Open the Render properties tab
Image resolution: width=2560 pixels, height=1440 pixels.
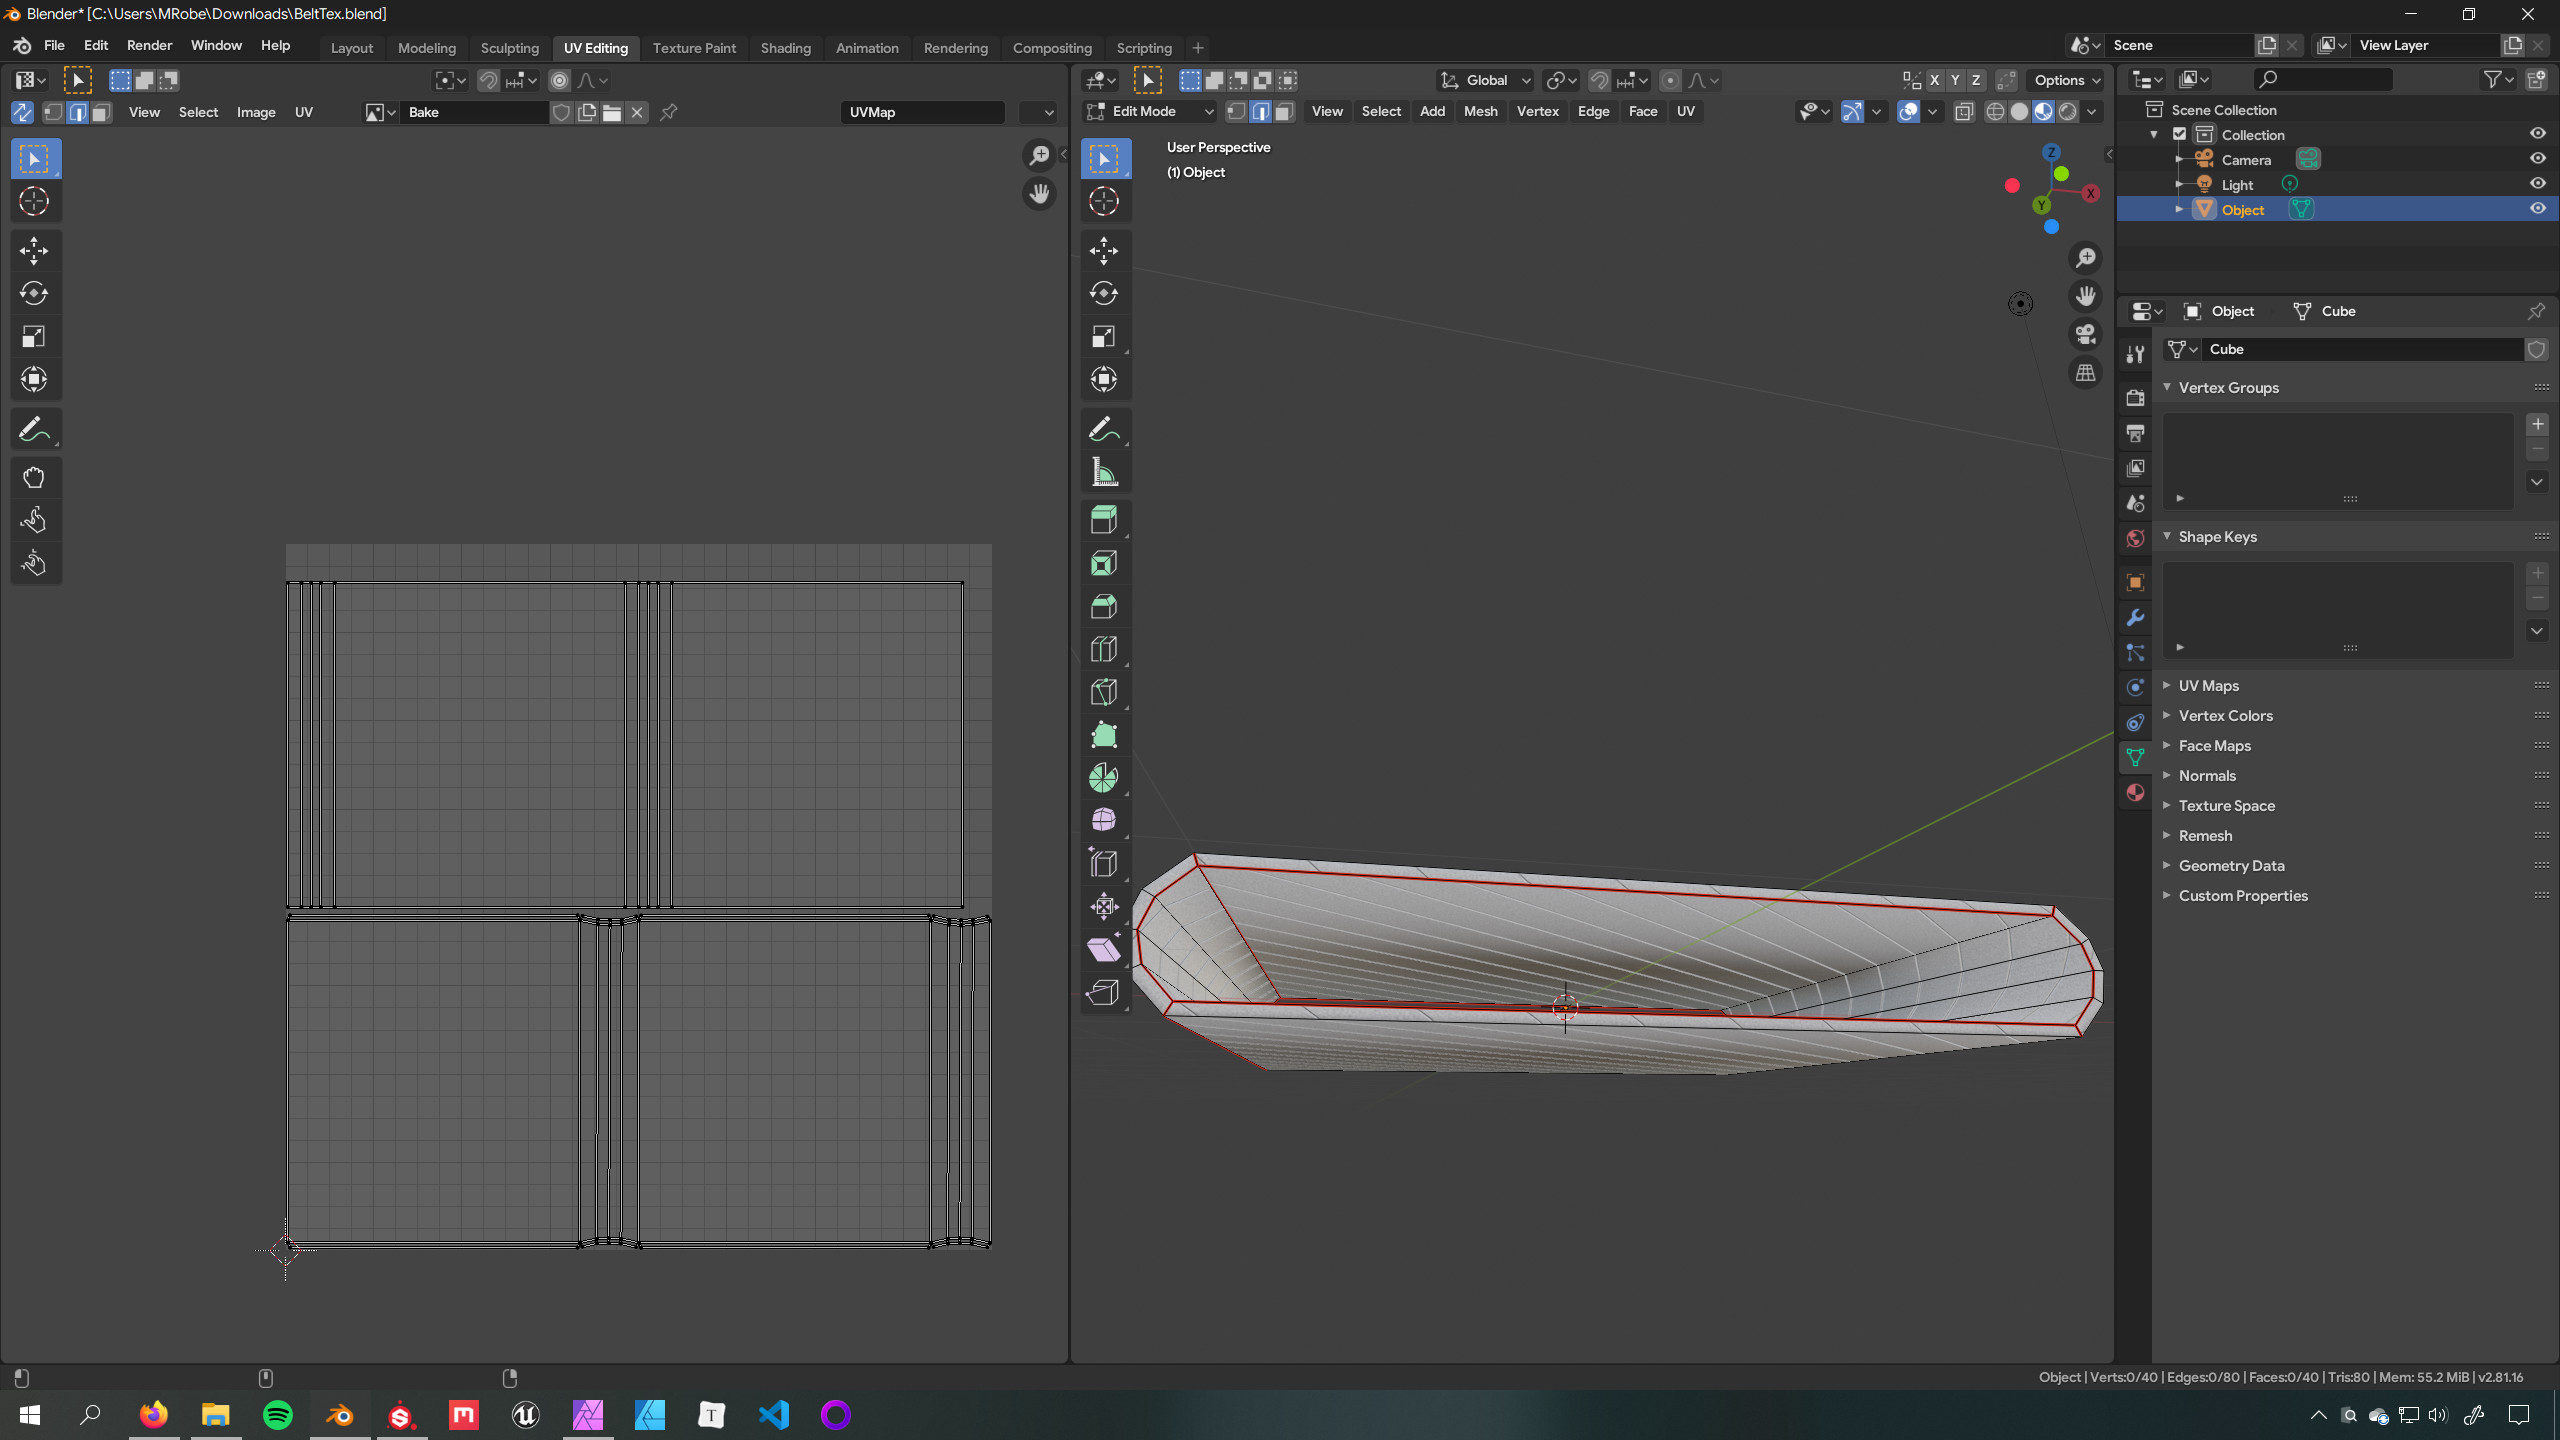(2135, 398)
